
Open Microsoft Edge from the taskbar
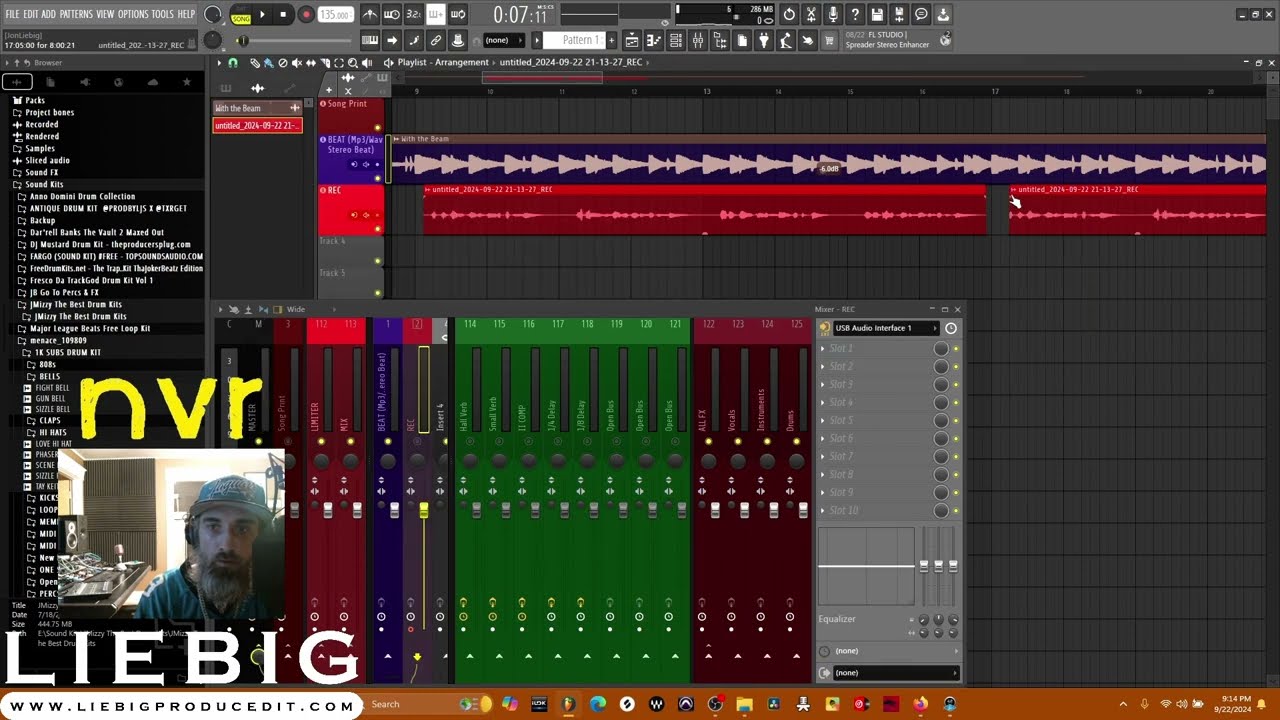[x=598, y=704]
